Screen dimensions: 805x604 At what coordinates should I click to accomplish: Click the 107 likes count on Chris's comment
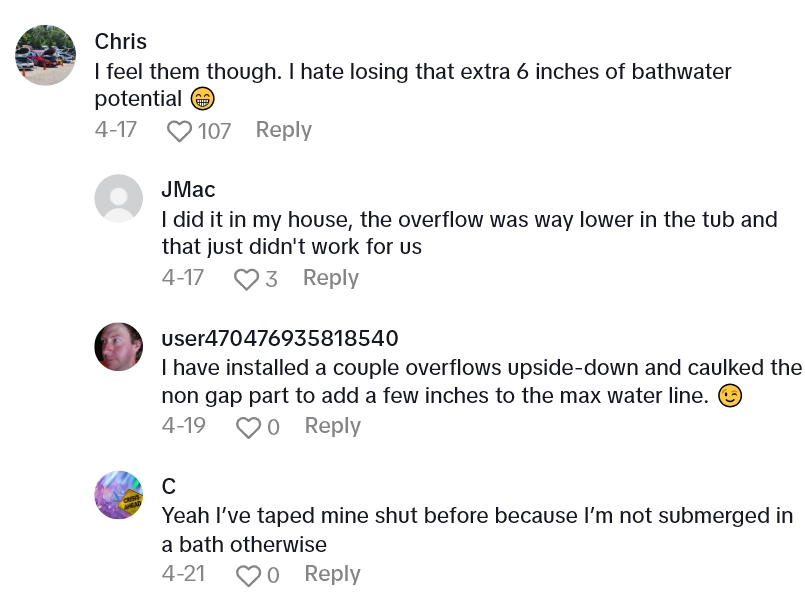coord(214,131)
